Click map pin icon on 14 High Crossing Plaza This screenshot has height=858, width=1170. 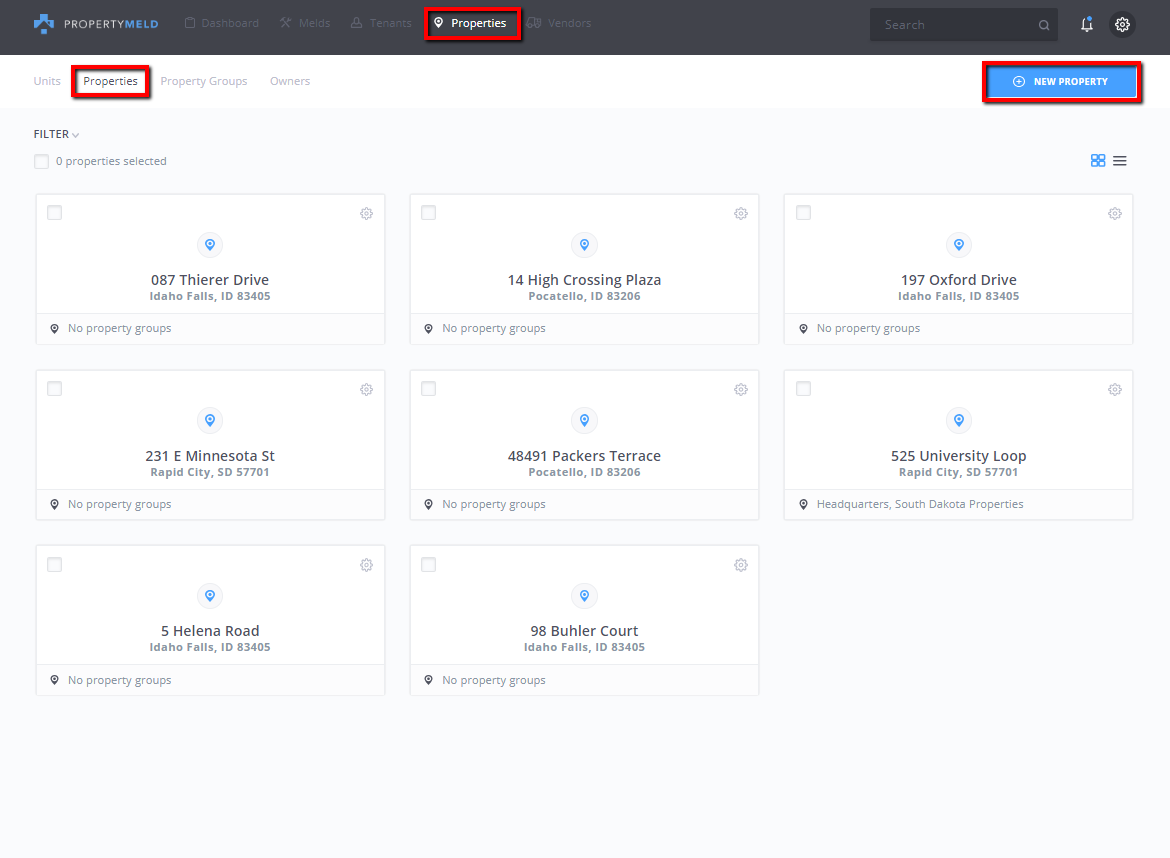point(584,245)
